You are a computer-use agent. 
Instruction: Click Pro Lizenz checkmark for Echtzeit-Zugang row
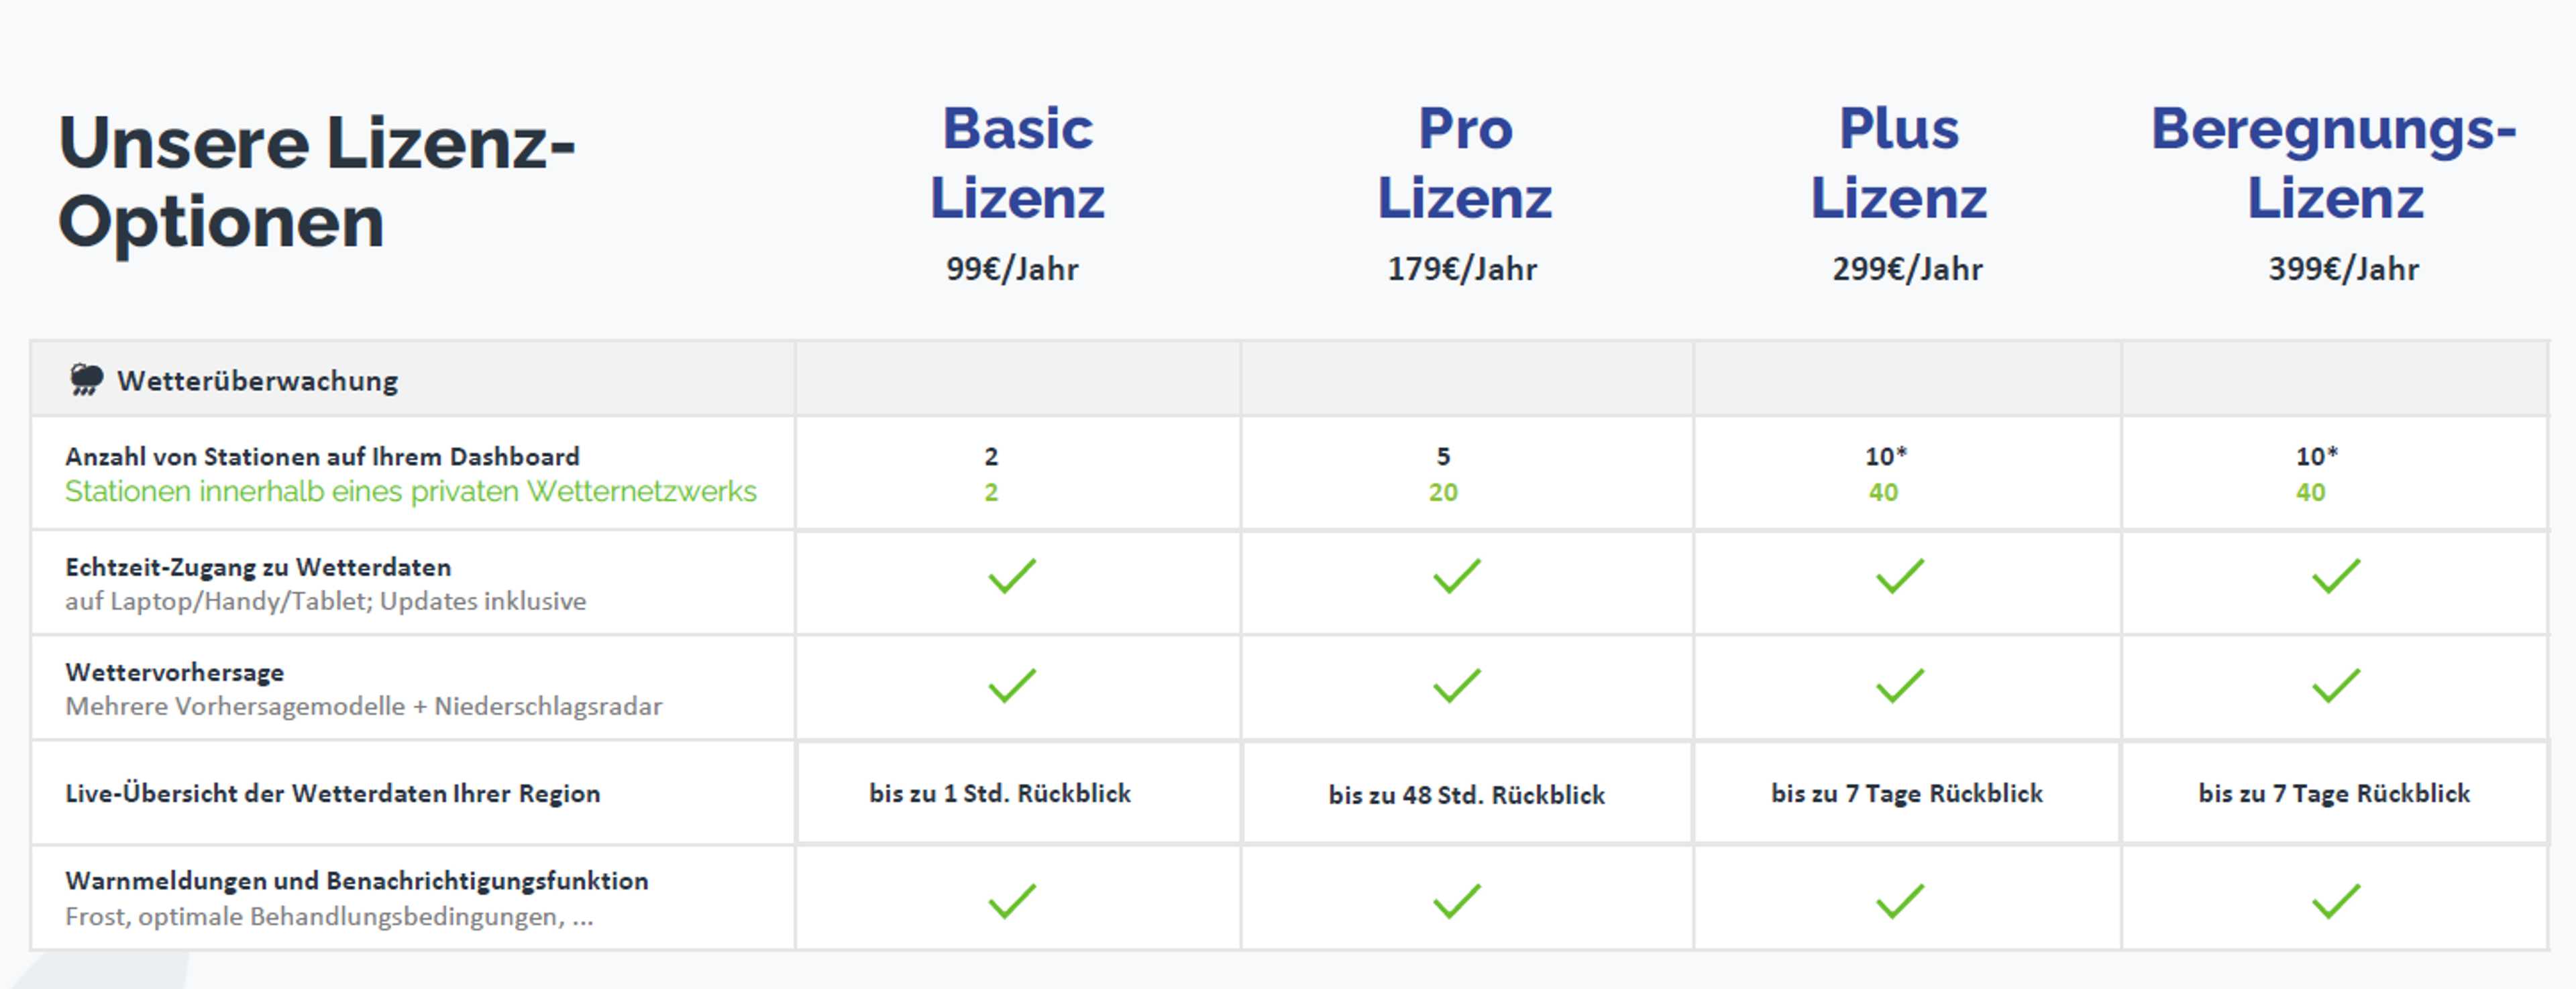point(1456,576)
